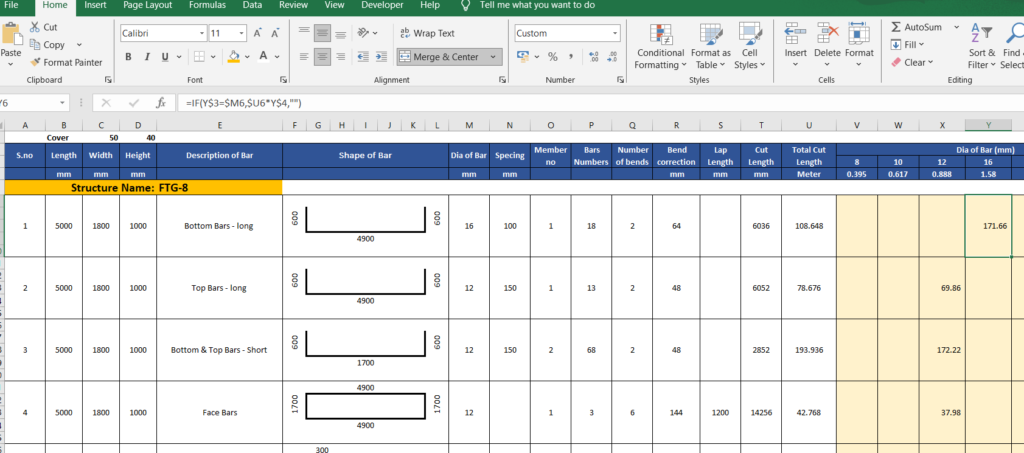
Task: Open fill color dropdown arrow
Action: click(247, 57)
